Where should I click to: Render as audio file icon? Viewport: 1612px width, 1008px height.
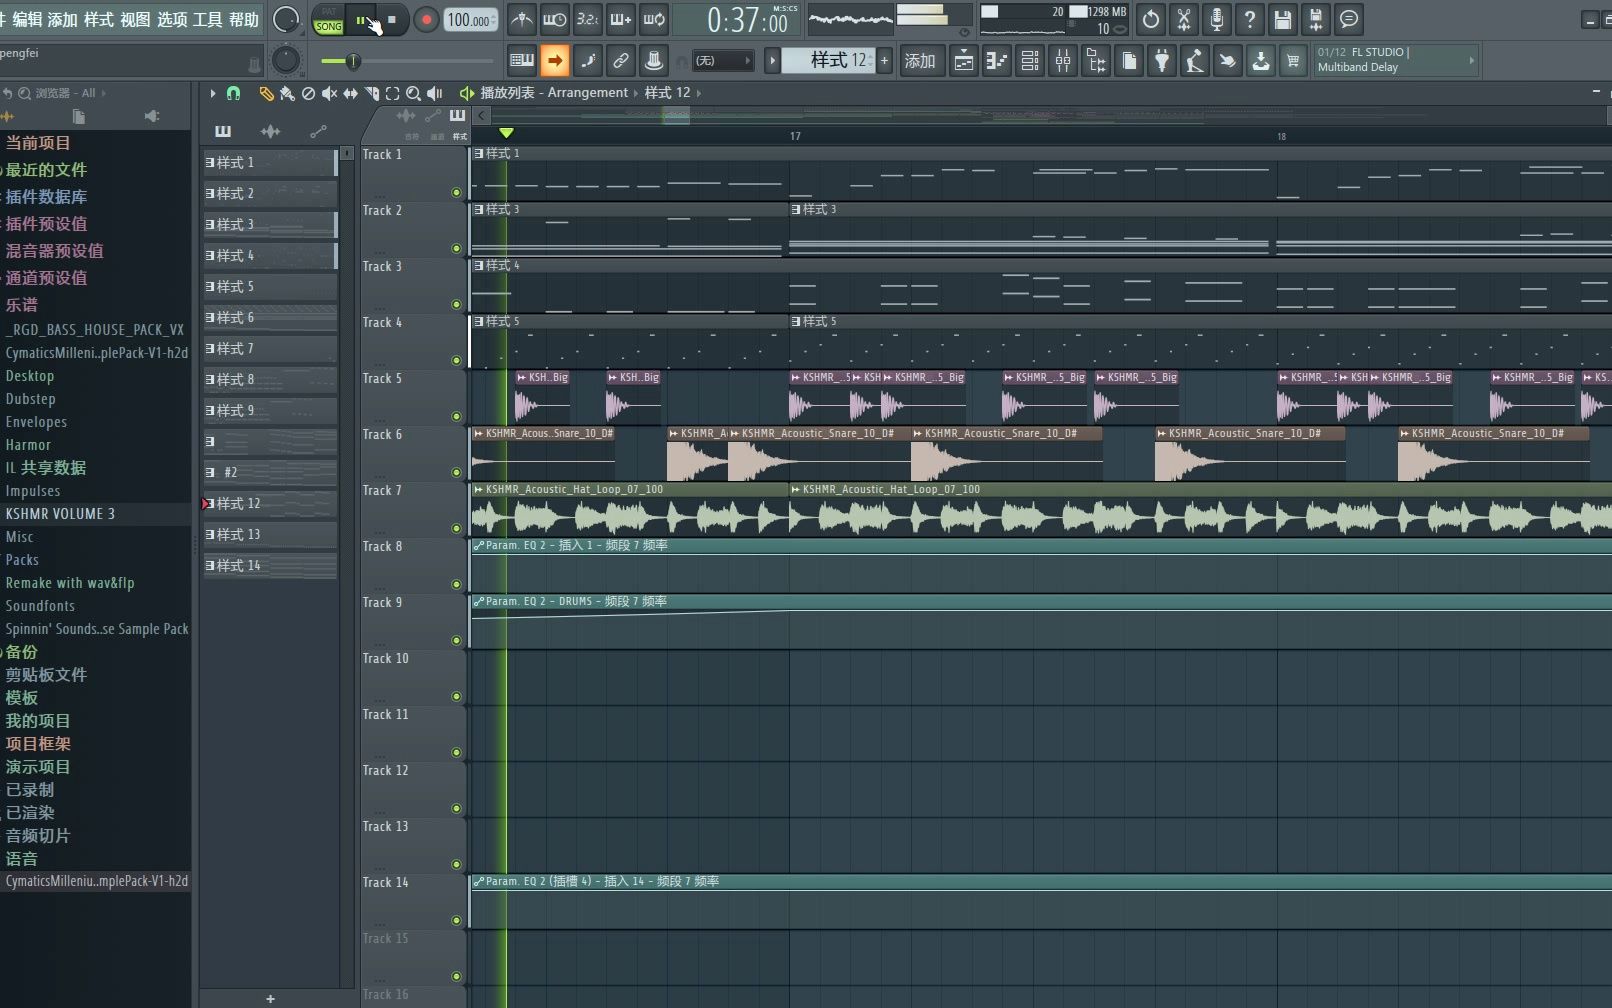(1316, 19)
